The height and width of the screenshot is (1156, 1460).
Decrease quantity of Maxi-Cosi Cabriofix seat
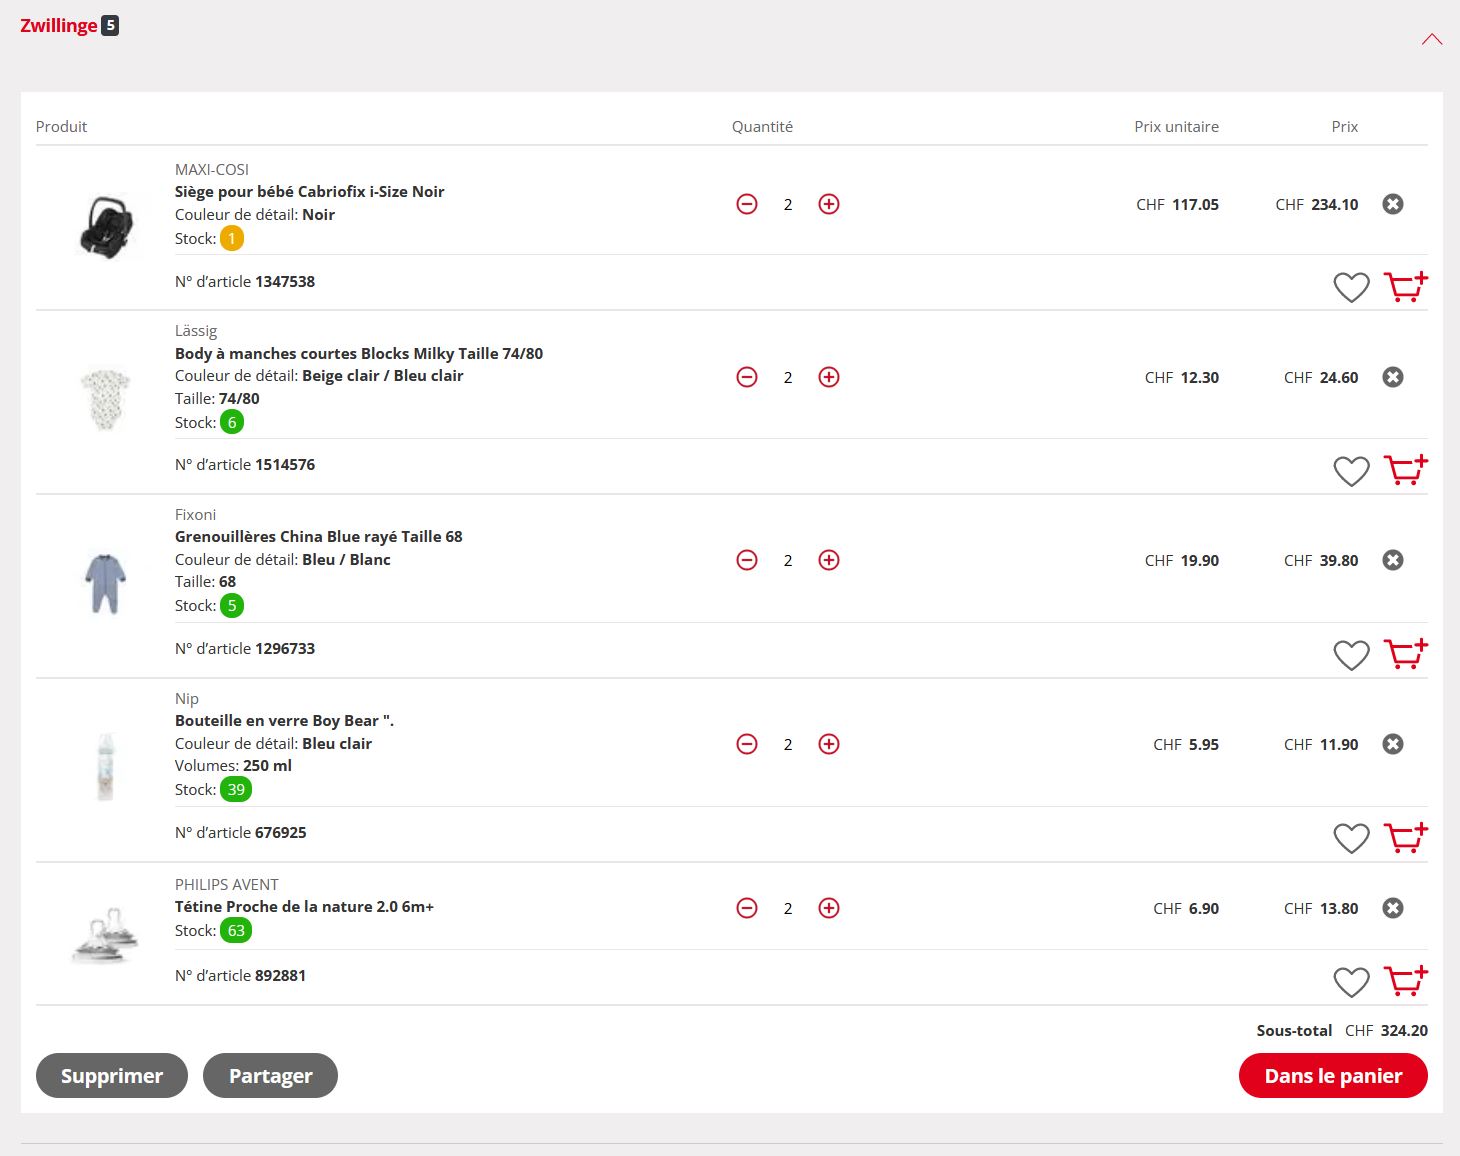747,204
